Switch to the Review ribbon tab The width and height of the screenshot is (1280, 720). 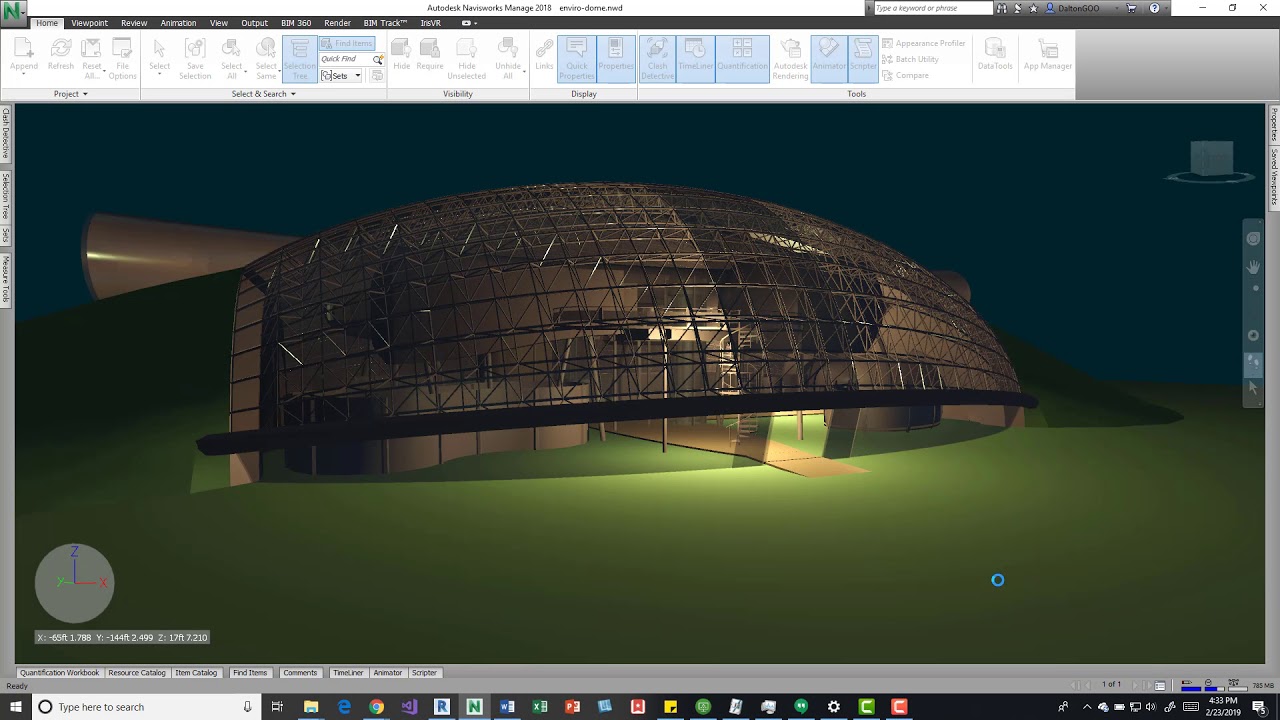pos(134,23)
